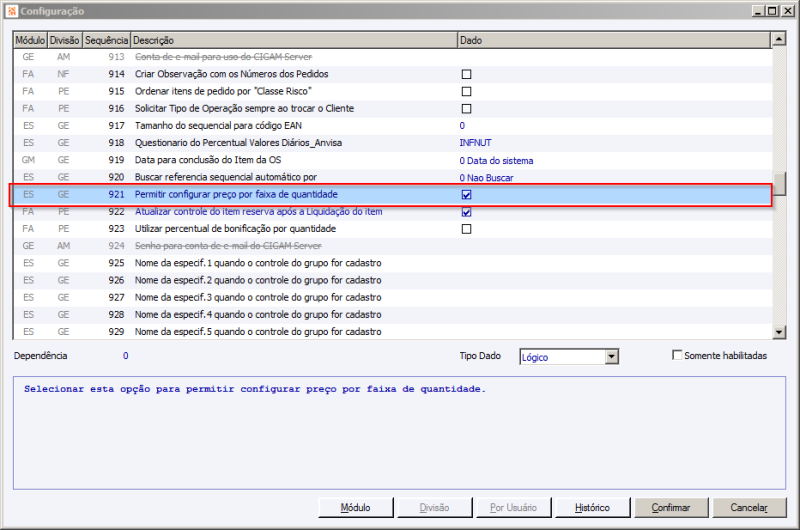The image size is (800, 530).
Task: Select 'Data para conclusão do Item da OS'
Action: pyautogui.click(x=392, y=160)
